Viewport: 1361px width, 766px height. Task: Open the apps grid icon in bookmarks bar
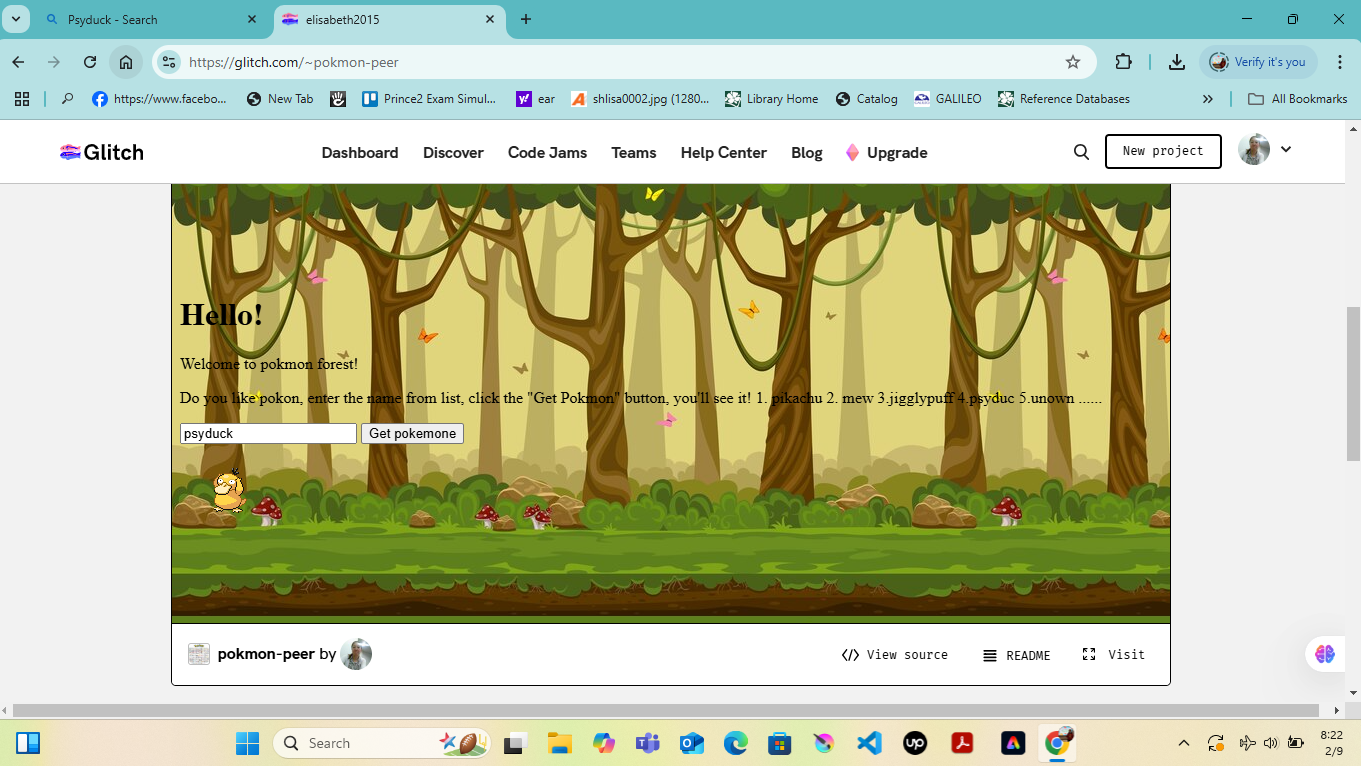pyautogui.click(x=22, y=99)
